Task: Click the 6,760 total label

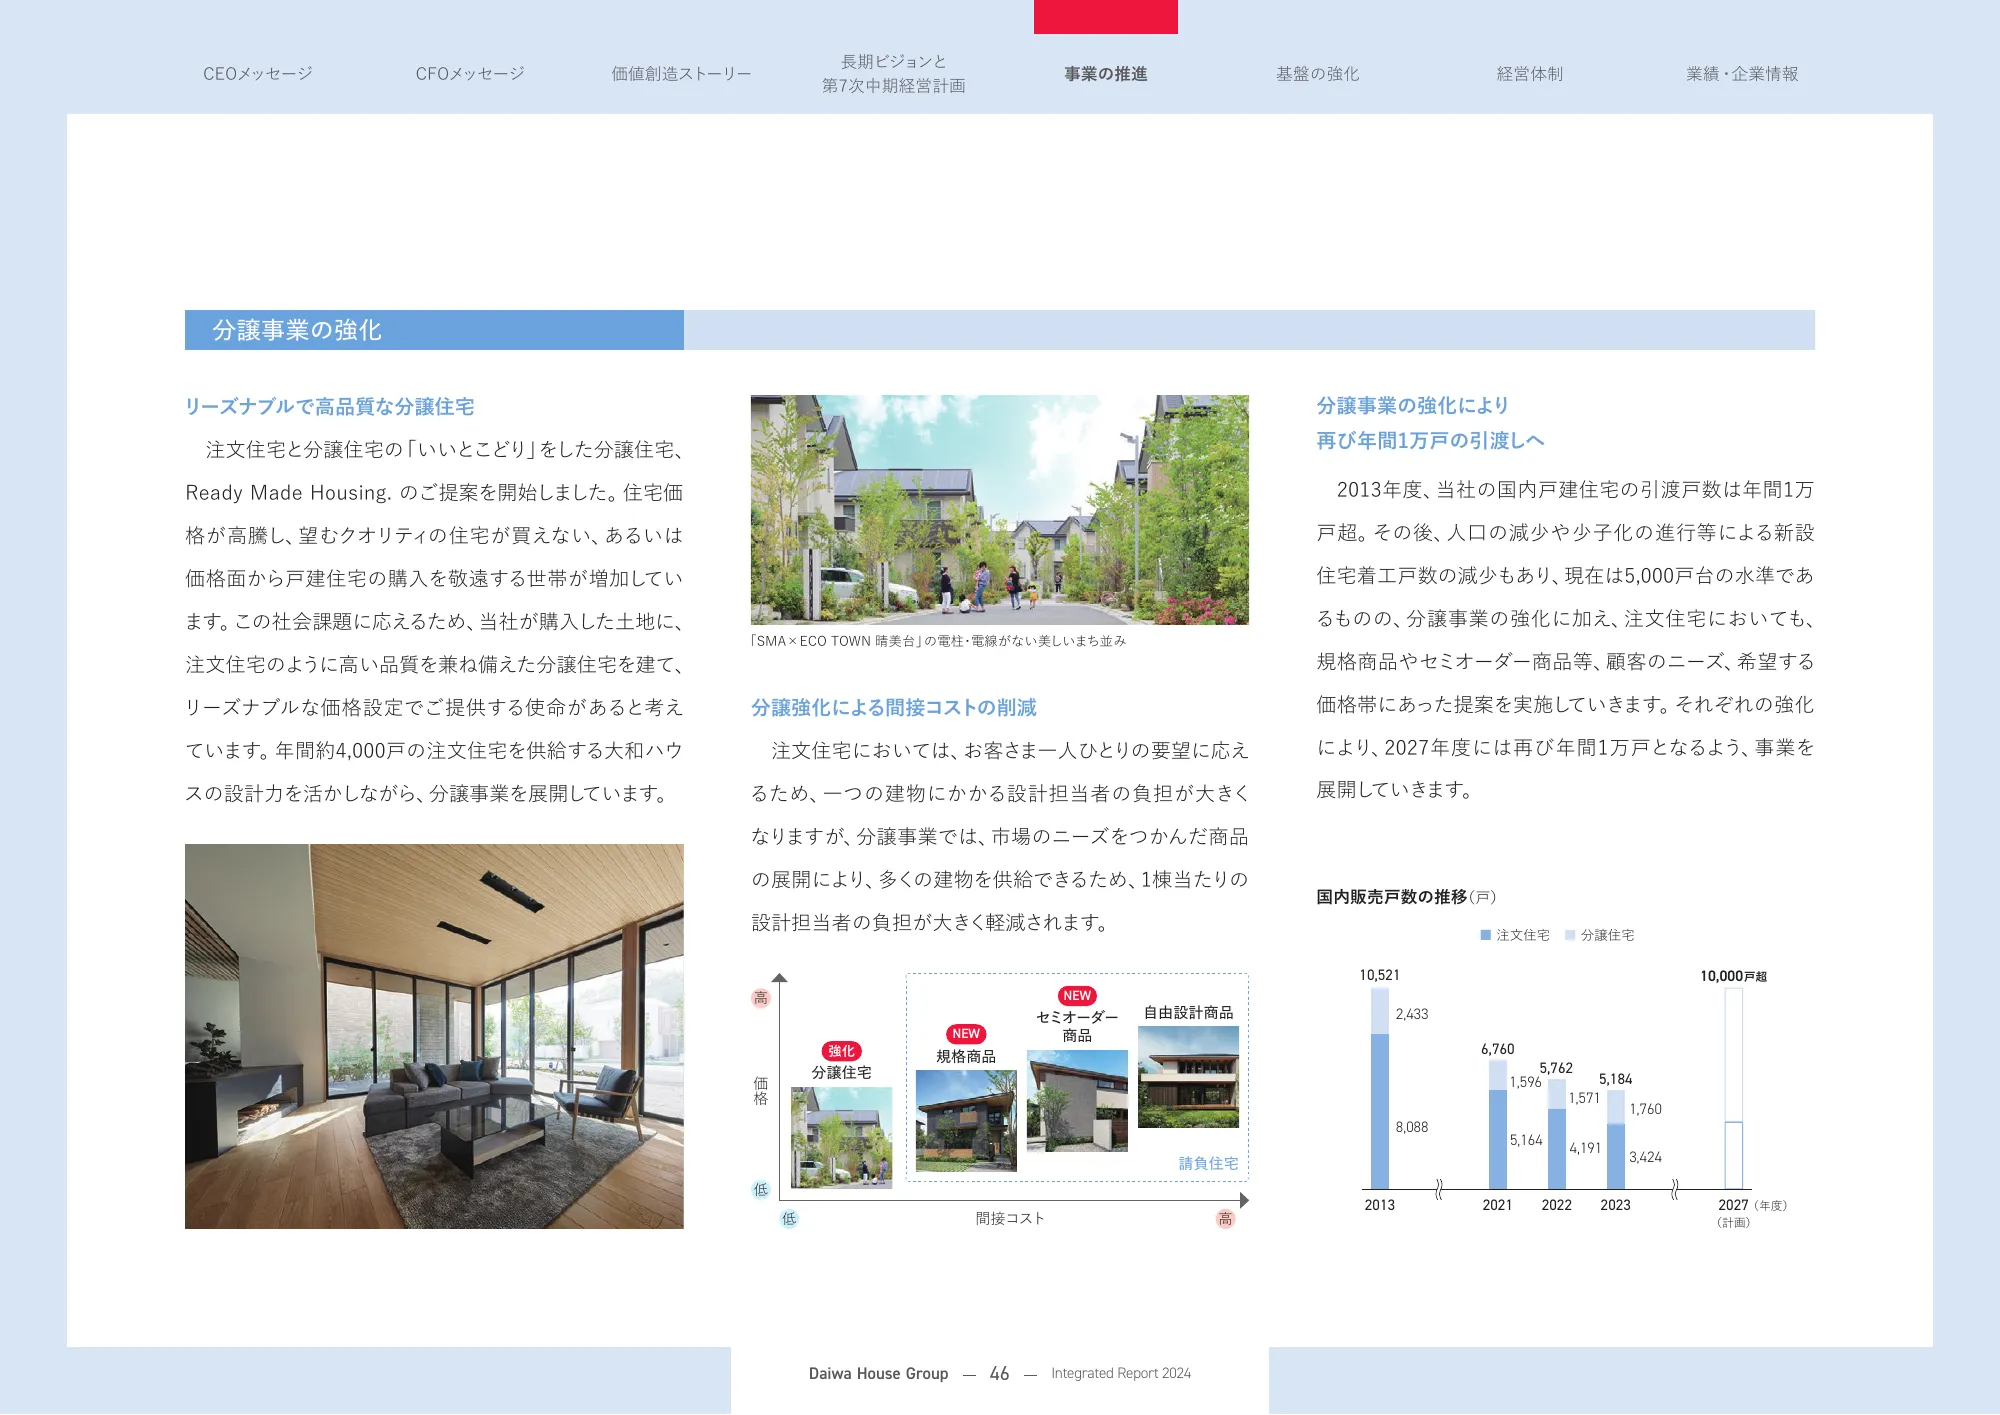Action: point(1498,1049)
